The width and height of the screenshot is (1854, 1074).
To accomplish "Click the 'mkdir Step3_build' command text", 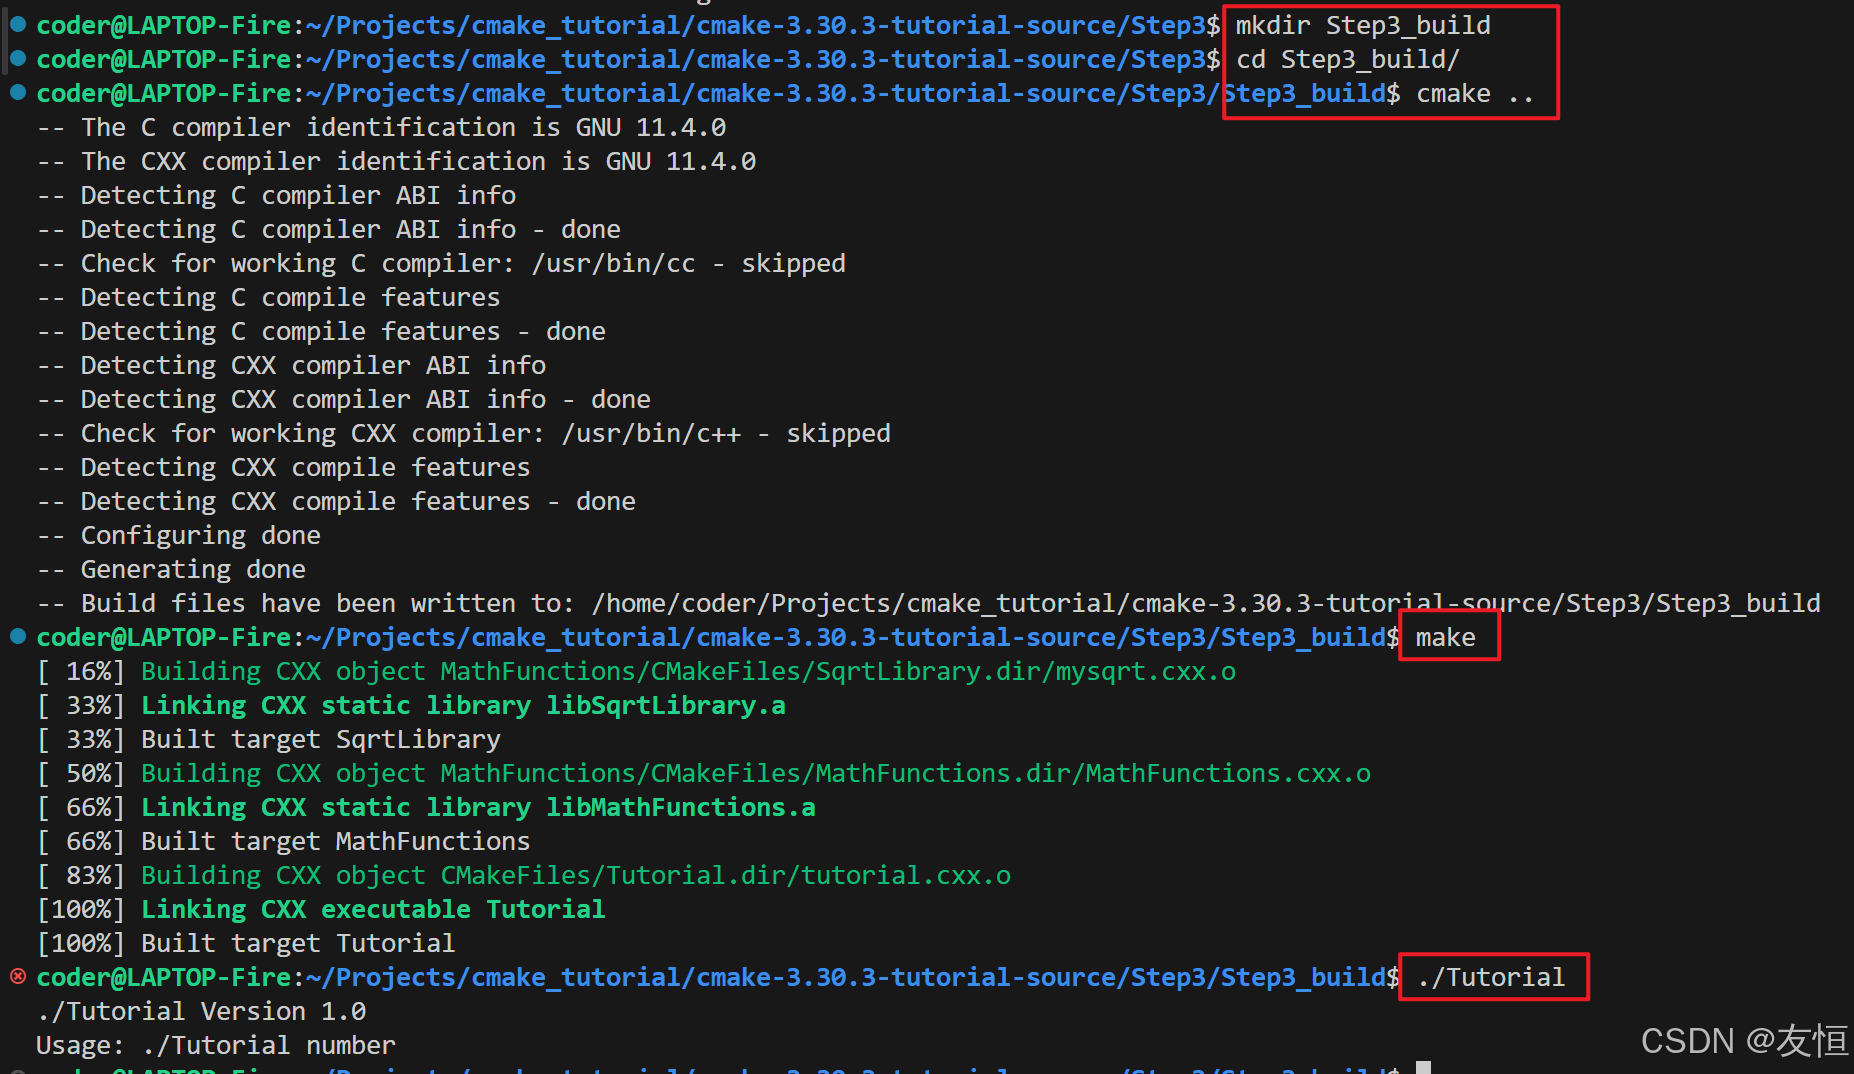I will [1363, 25].
